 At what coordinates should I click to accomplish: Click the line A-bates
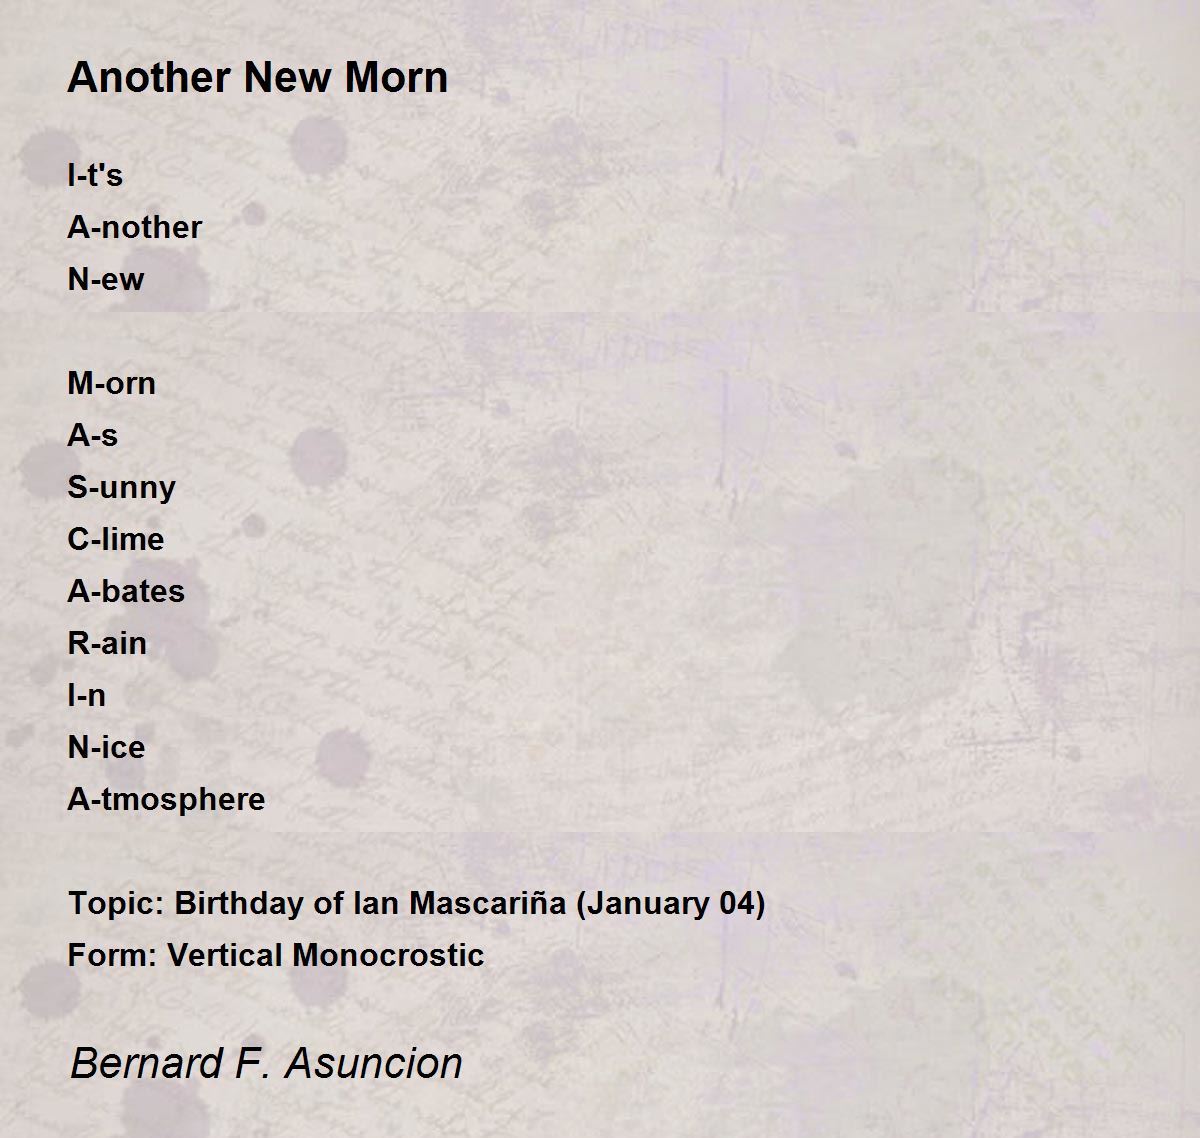tap(126, 591)
